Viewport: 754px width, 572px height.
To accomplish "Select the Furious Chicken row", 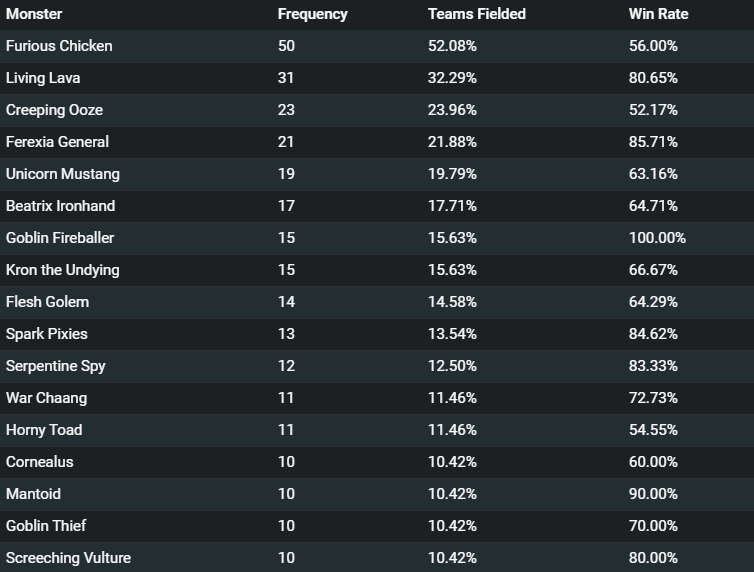I will coord(377,46).
